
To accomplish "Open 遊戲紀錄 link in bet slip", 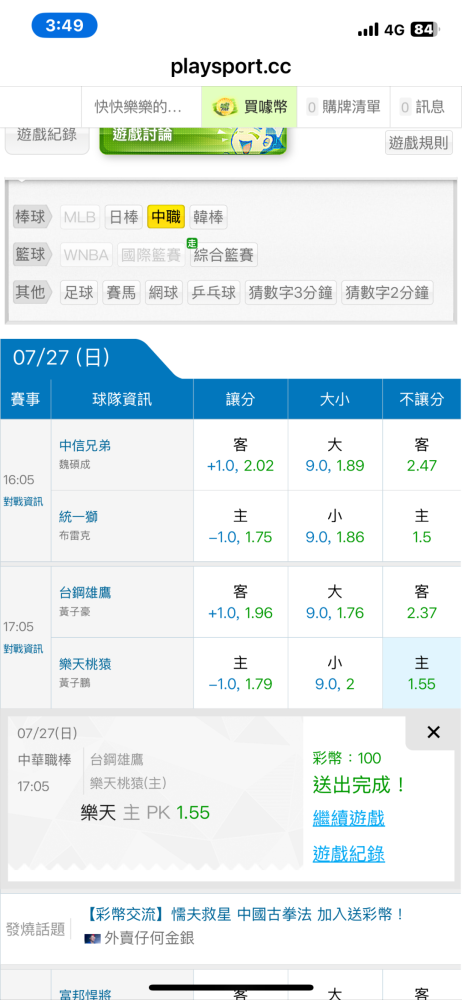I will [x=348, y=853].
